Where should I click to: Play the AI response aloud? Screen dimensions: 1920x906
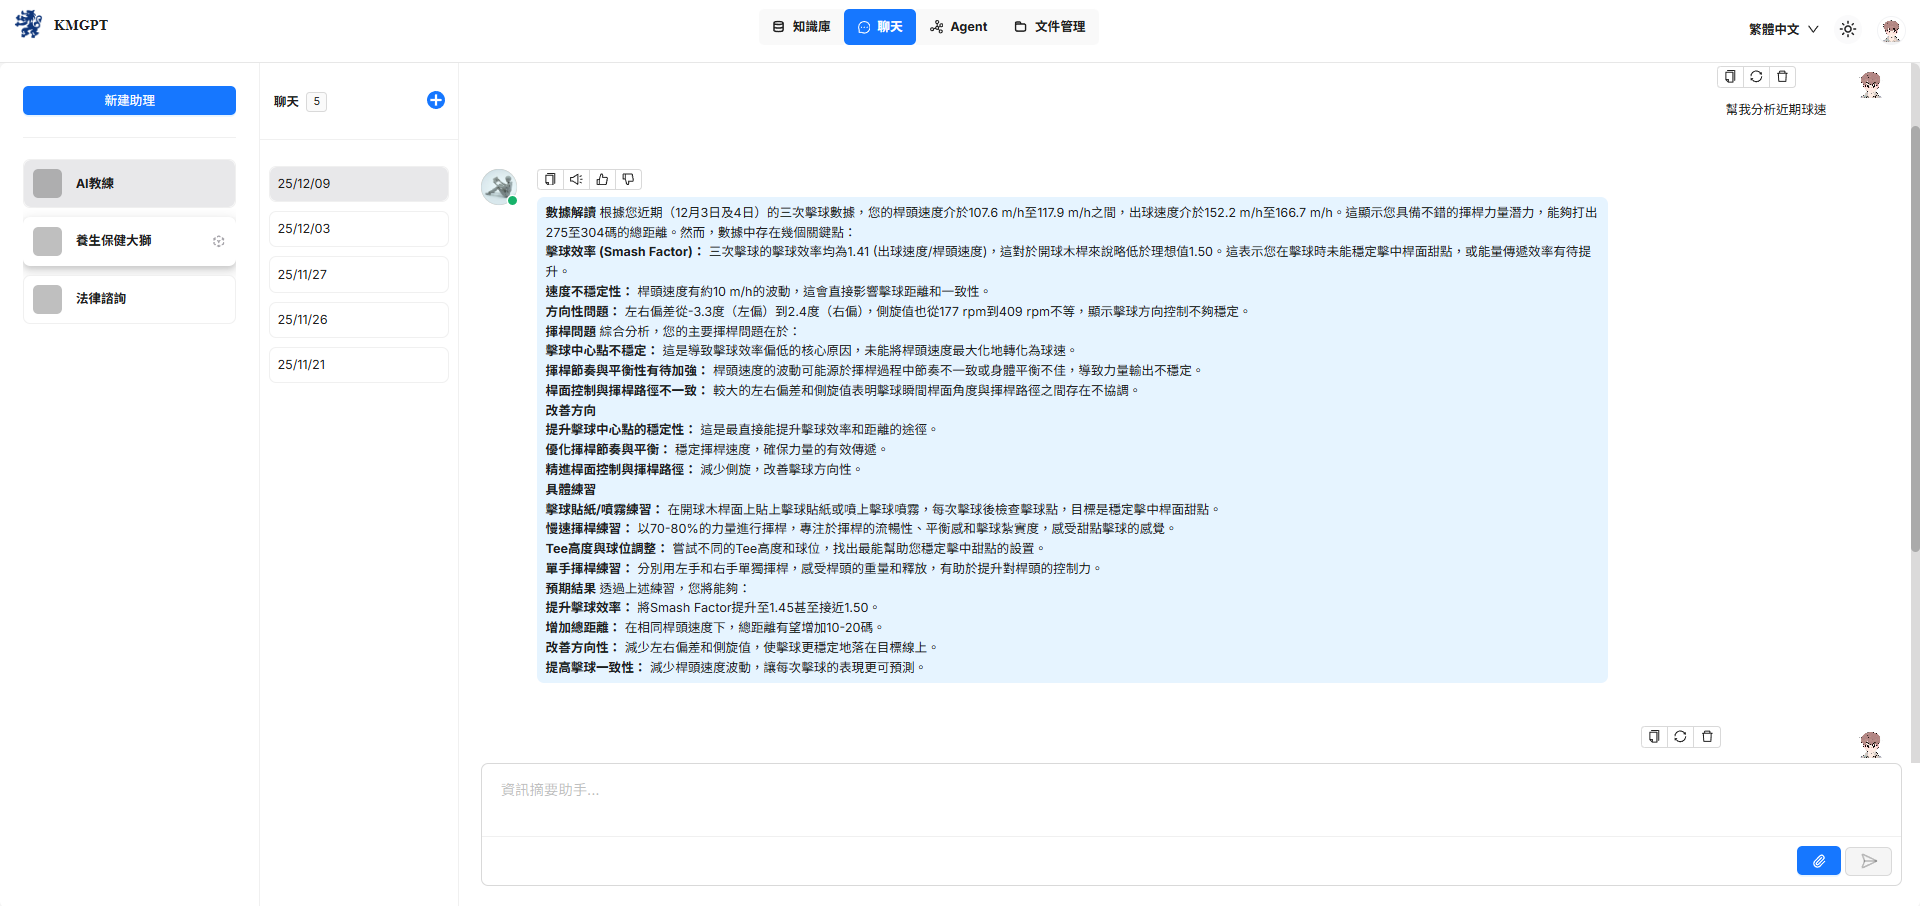(x=576, y=180)
